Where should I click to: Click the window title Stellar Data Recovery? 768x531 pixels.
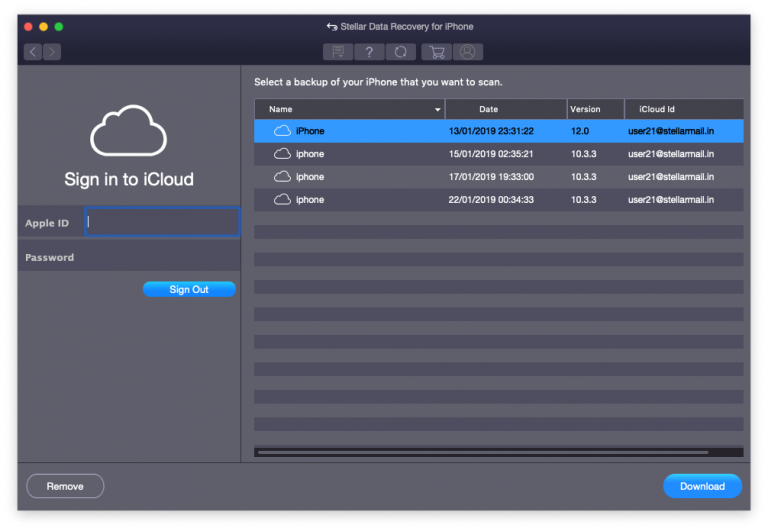coord(407,26)
